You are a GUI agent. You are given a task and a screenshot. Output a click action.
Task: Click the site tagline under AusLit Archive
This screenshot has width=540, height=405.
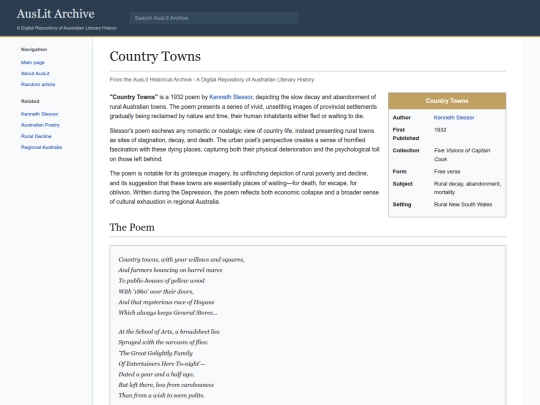(67, 28)
